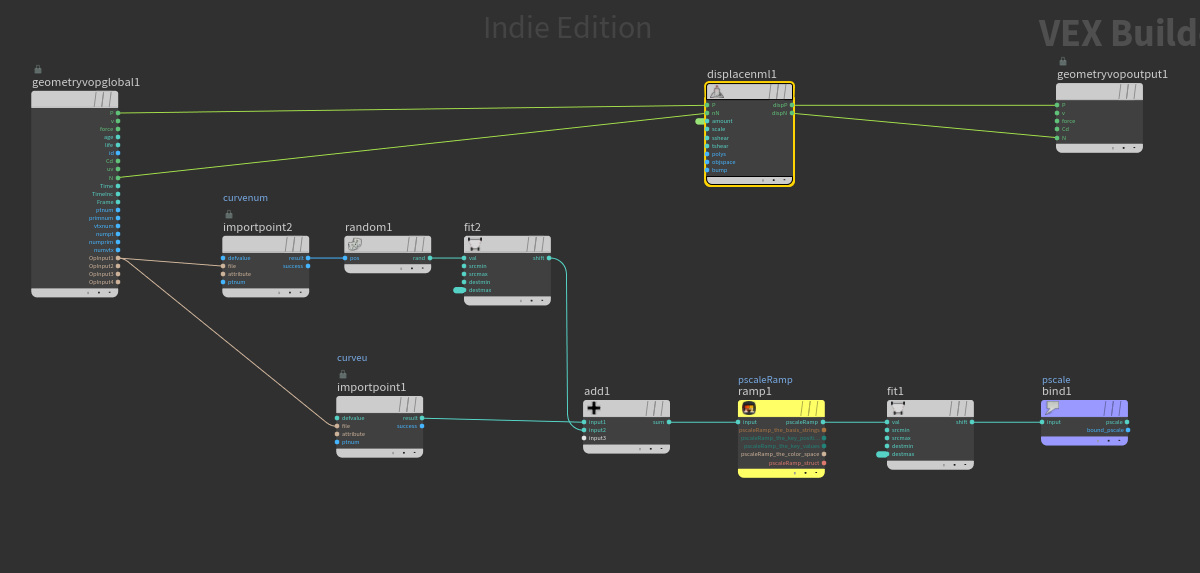This screenshot has width=1200, height=573.
Task: Click N input port on geometryvopoutput1
Action: coord(1057,137)
